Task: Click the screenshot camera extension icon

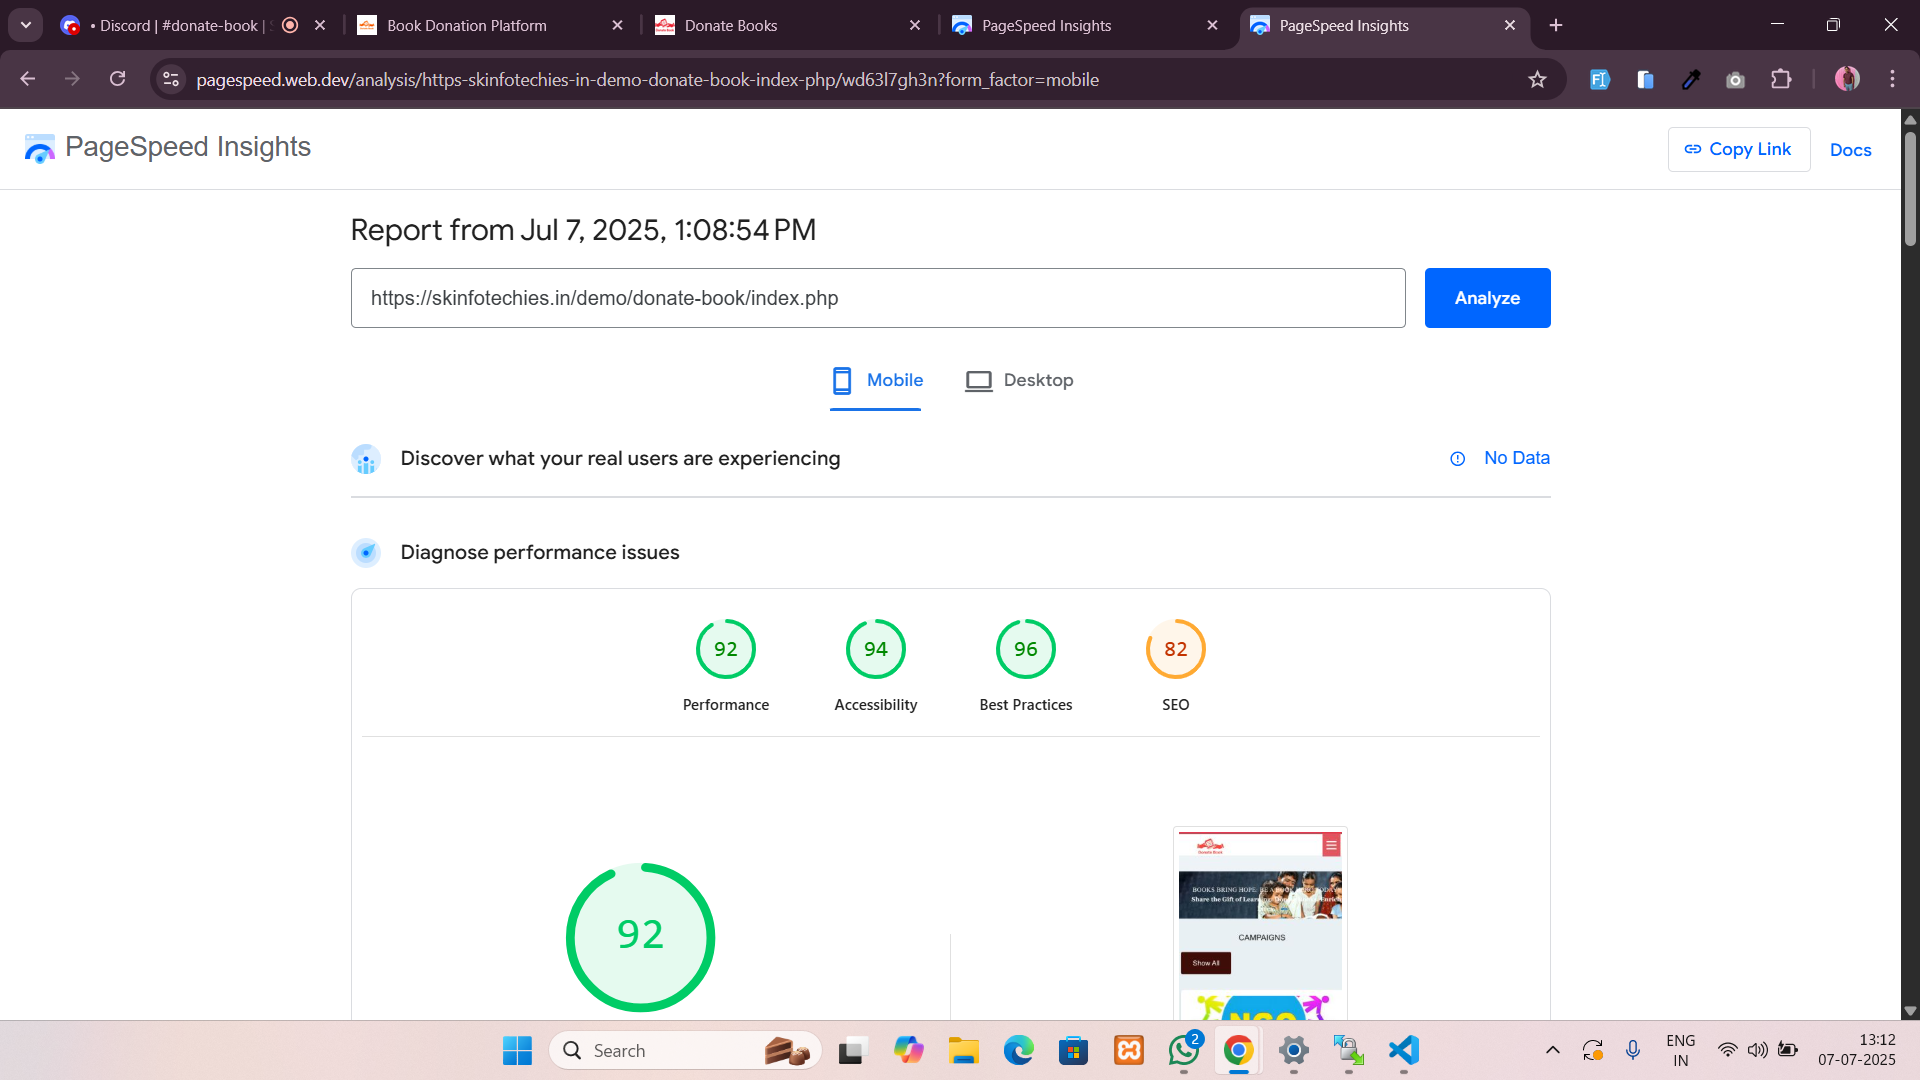Action: [x=1735, y=80]
